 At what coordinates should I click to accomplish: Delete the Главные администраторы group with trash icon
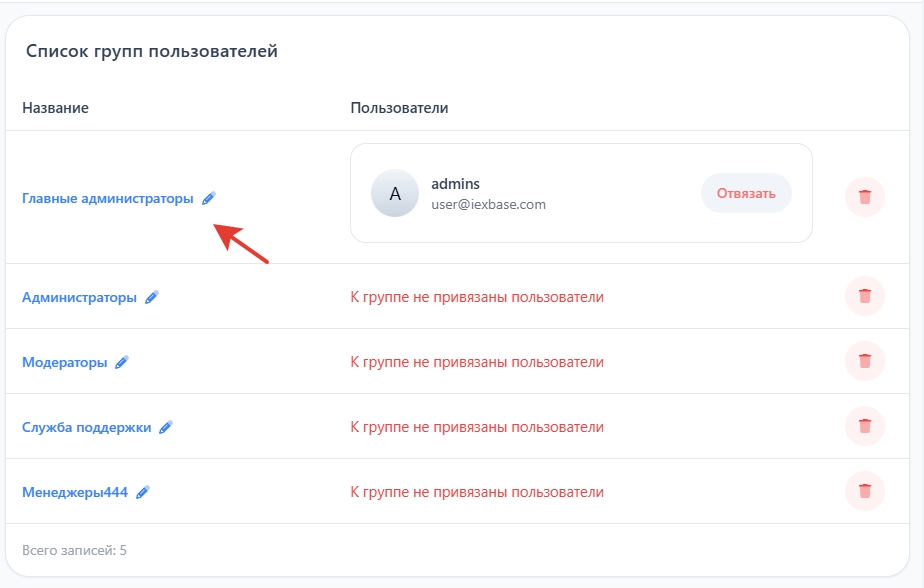pyautogui.click(x=865, y=197)
